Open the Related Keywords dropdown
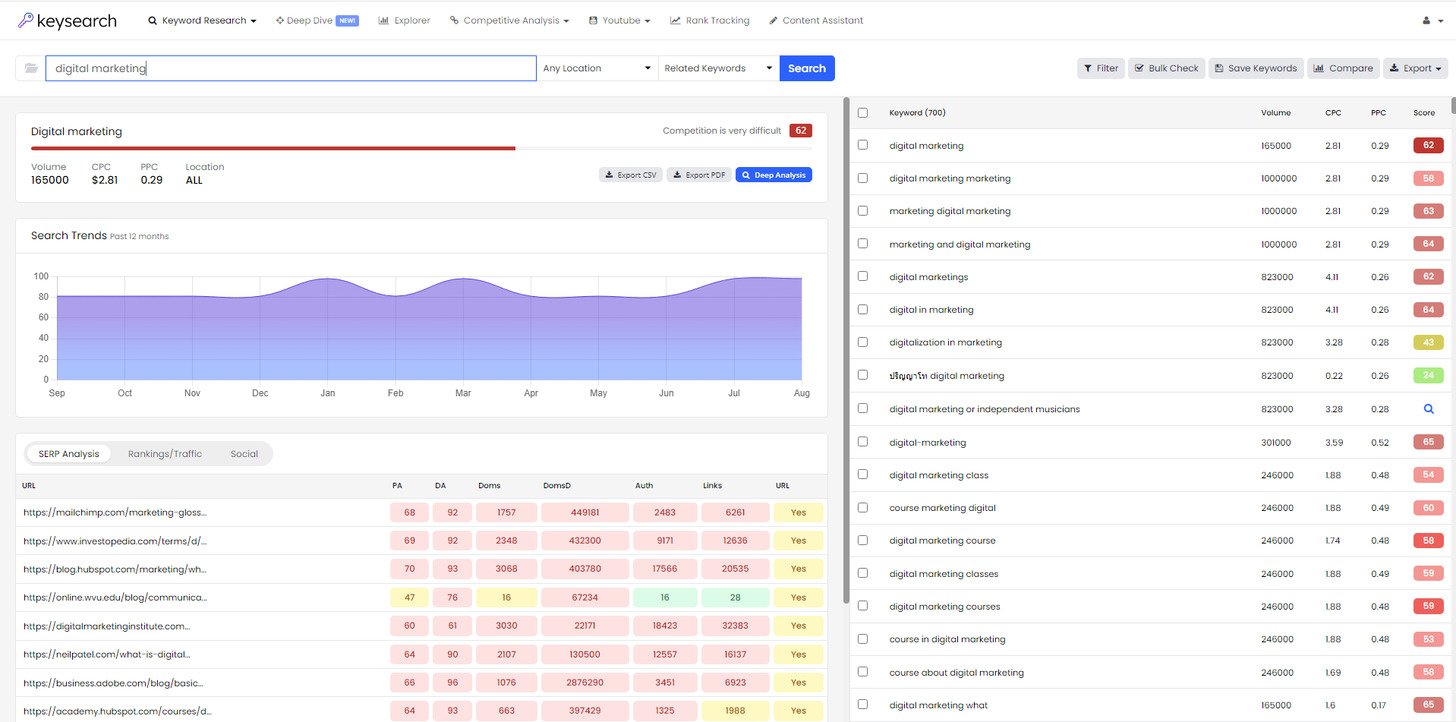 (x=718, y=68)
